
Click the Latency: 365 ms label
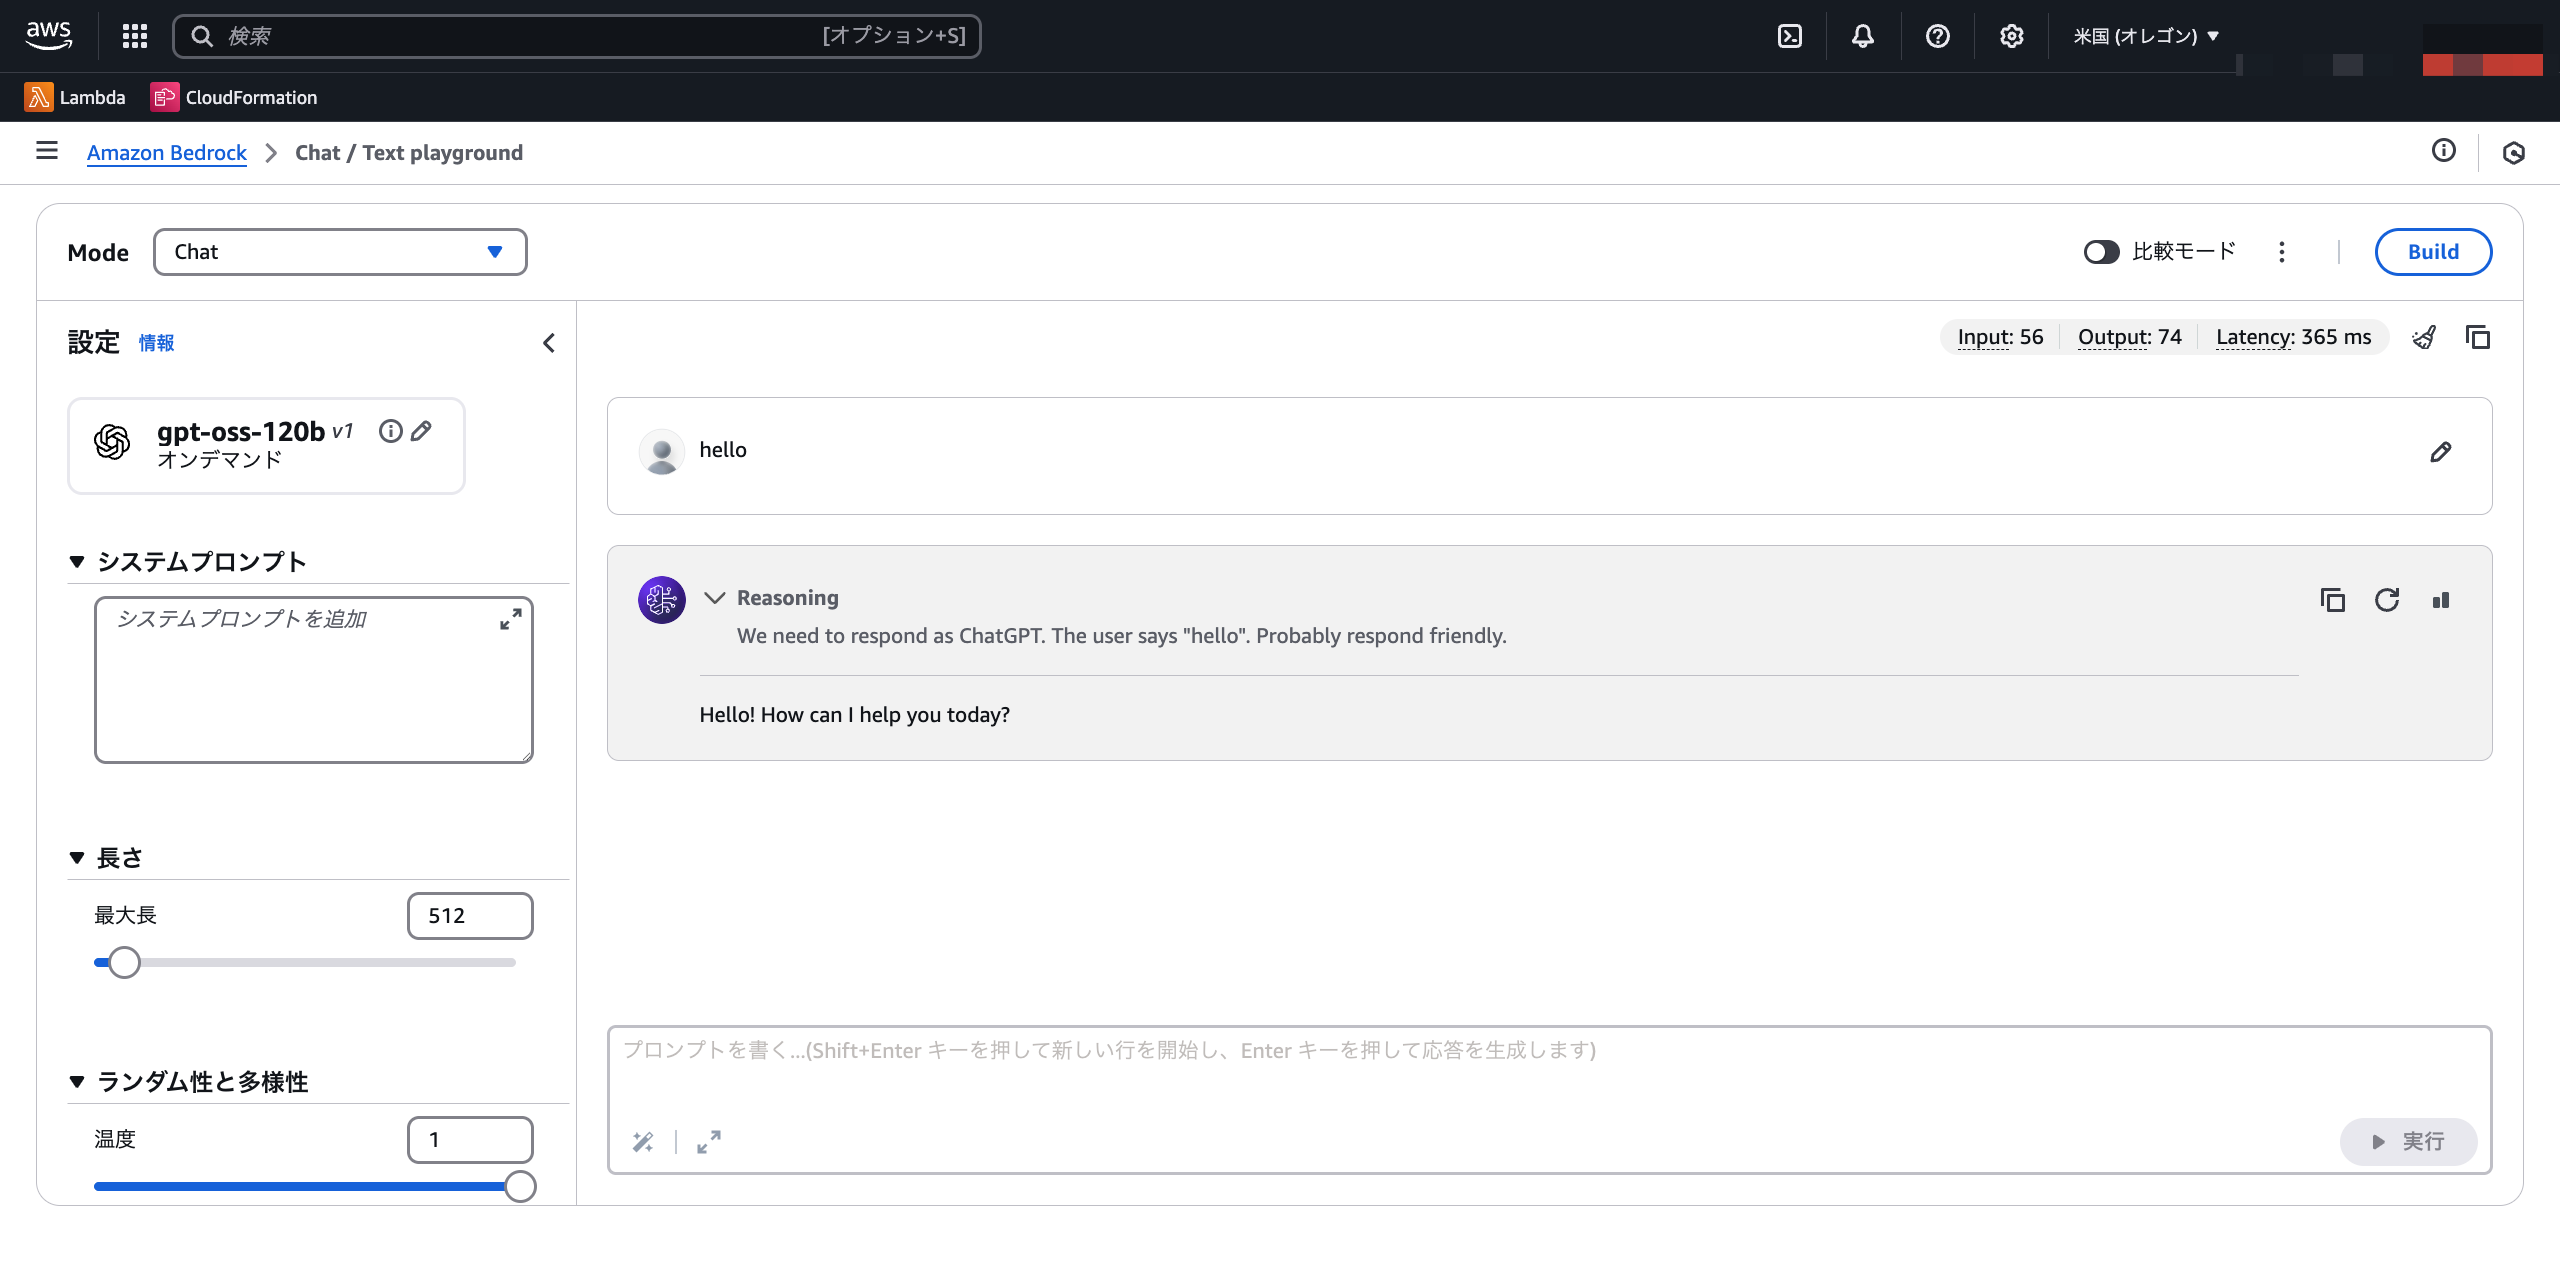(2293, 337)
